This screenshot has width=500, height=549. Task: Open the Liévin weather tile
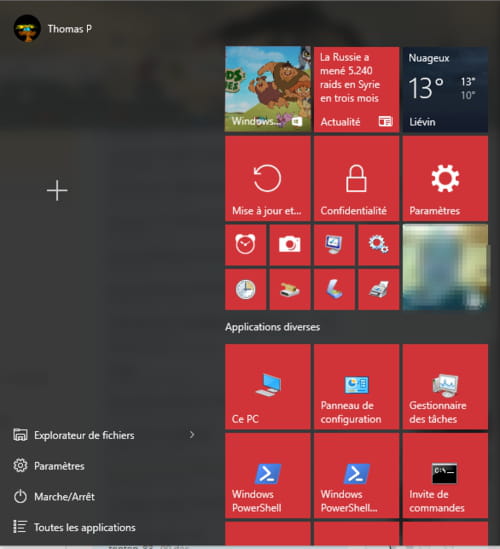(445, 89)
